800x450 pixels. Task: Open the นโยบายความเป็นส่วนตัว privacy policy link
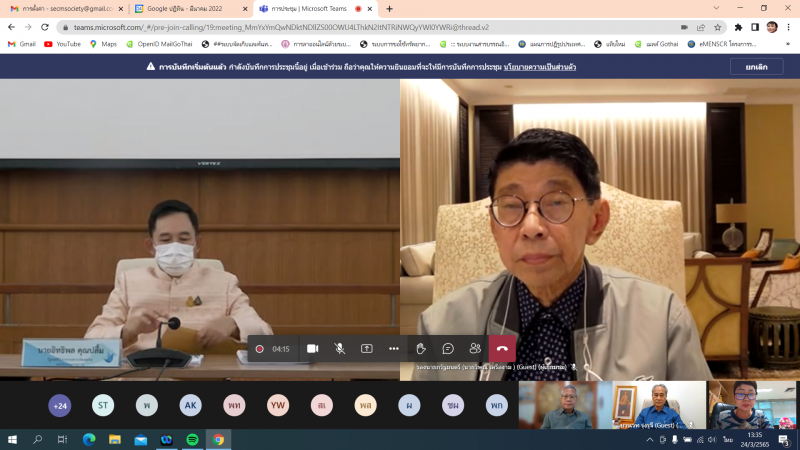[x=540, y=67]
